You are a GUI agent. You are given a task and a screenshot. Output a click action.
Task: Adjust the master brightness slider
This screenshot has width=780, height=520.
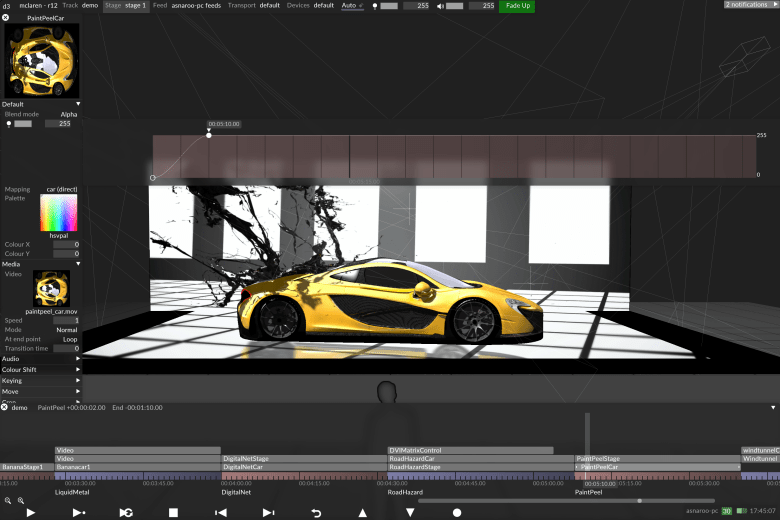389,6
